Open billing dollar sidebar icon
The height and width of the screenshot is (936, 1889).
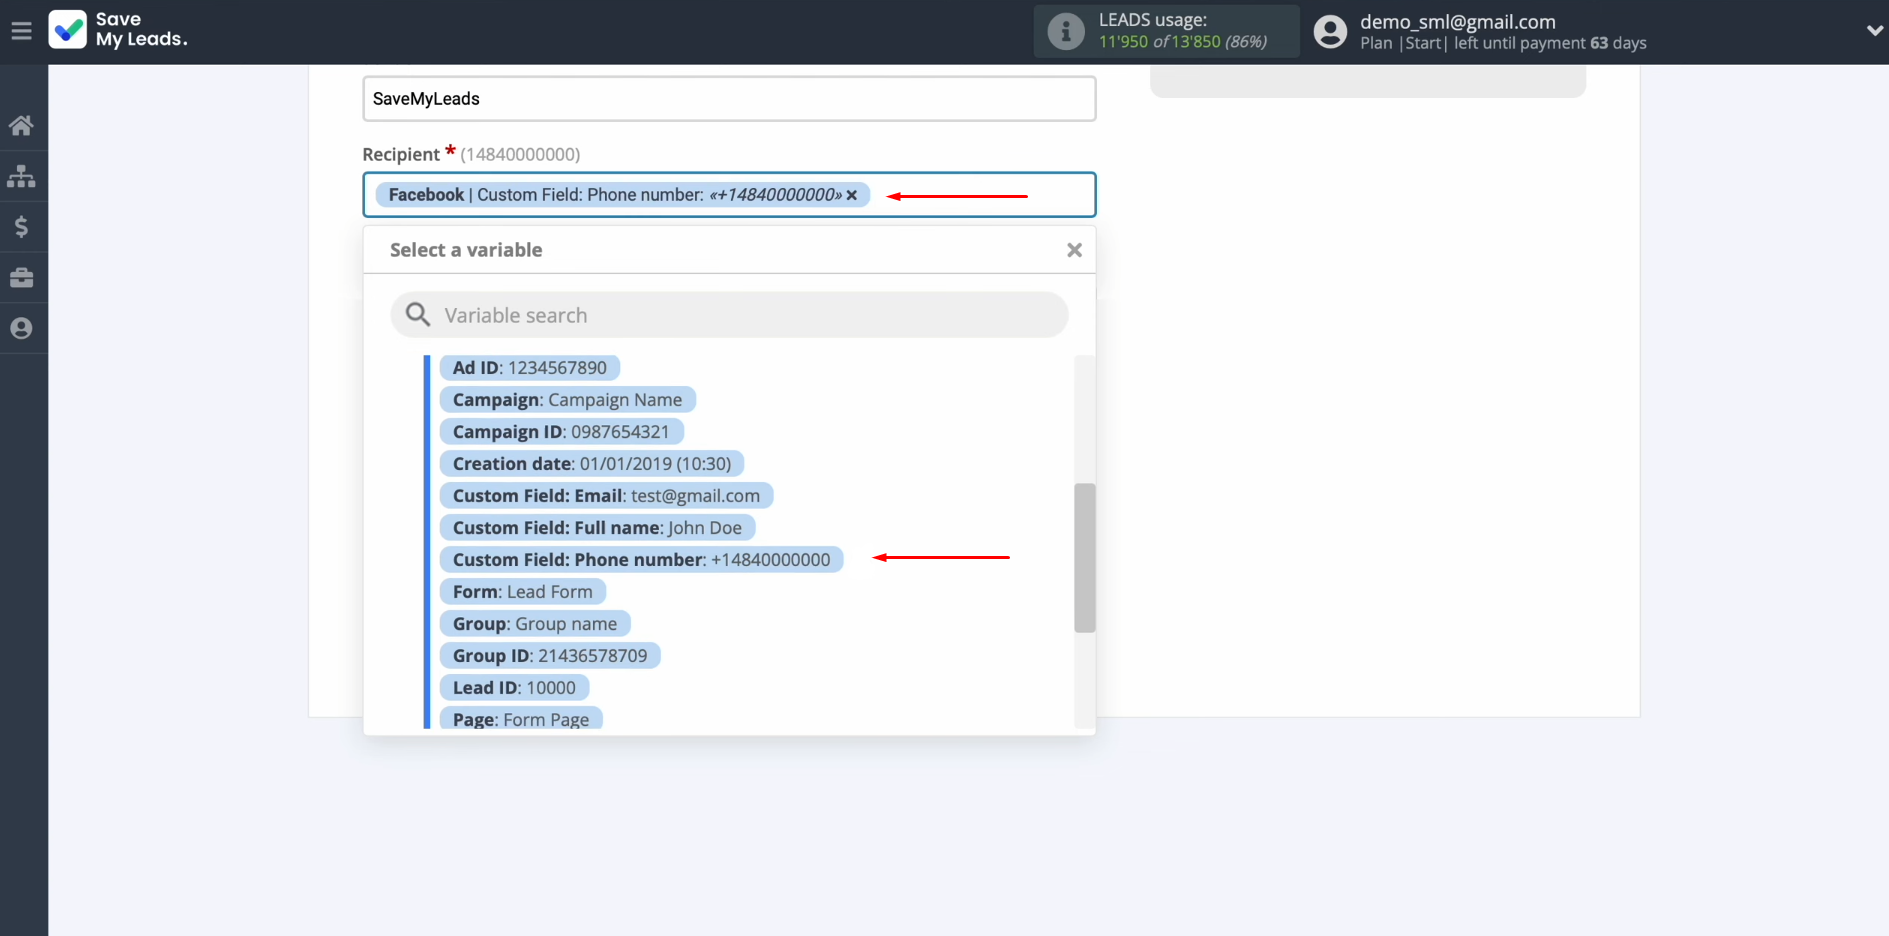21,227
